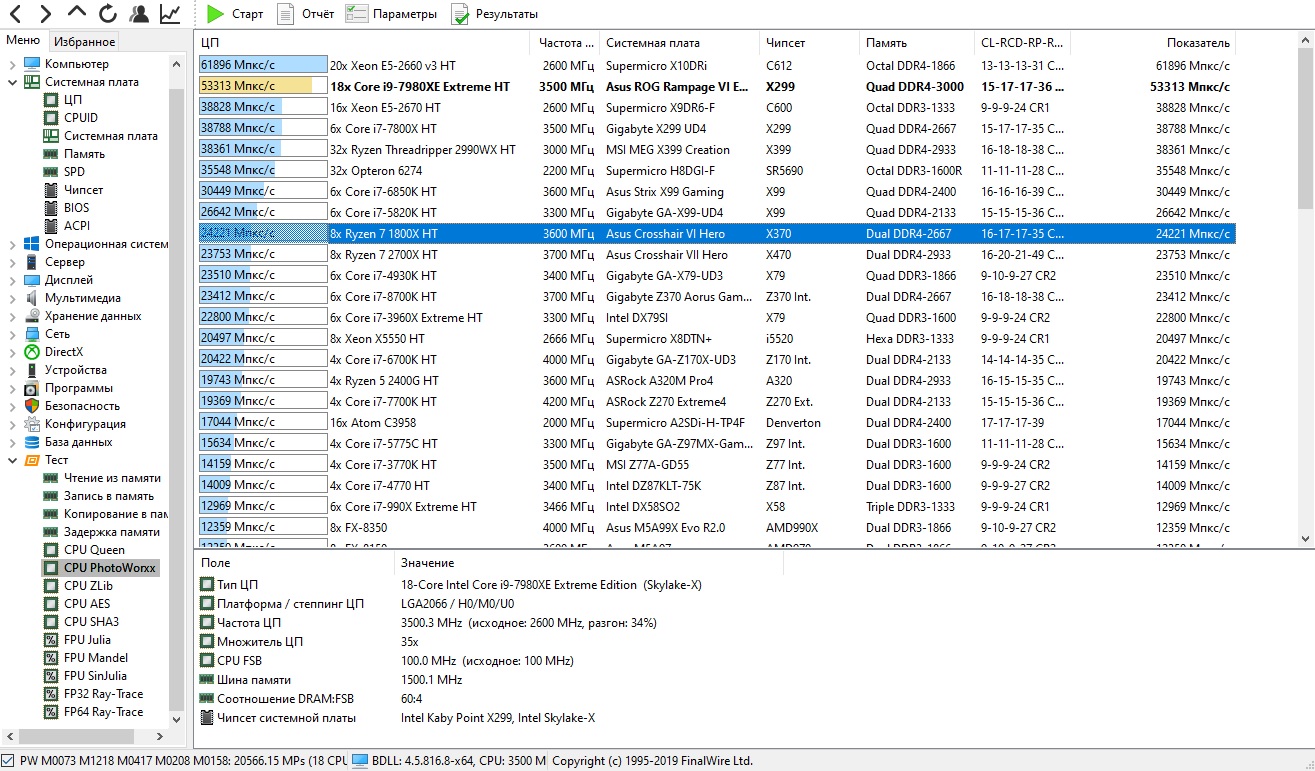Click the BDLL monitor icon in status bar
The height and width of the screenshot is (771, 1315).
coord(360,760)
